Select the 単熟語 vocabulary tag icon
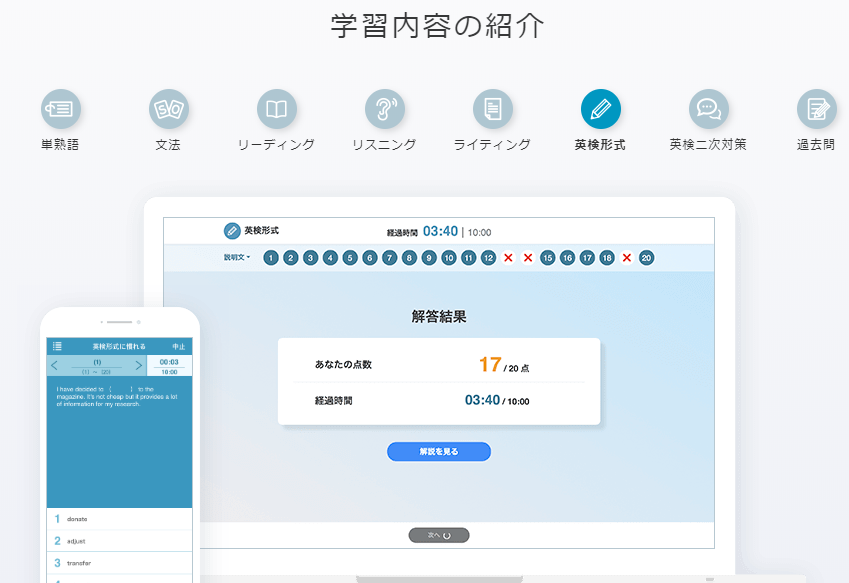The width and height of the screenshot is (849, 583). tap(61, 109)
